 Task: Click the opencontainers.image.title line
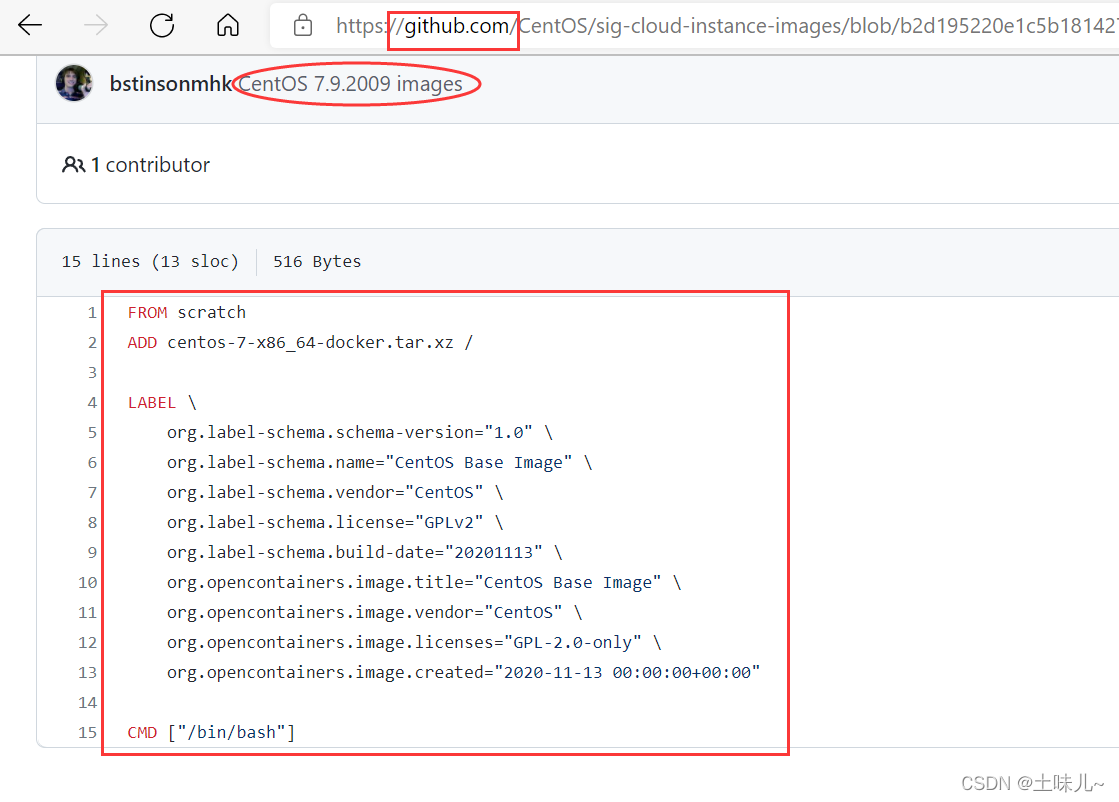pyautogui.click(x=425, y=582)
